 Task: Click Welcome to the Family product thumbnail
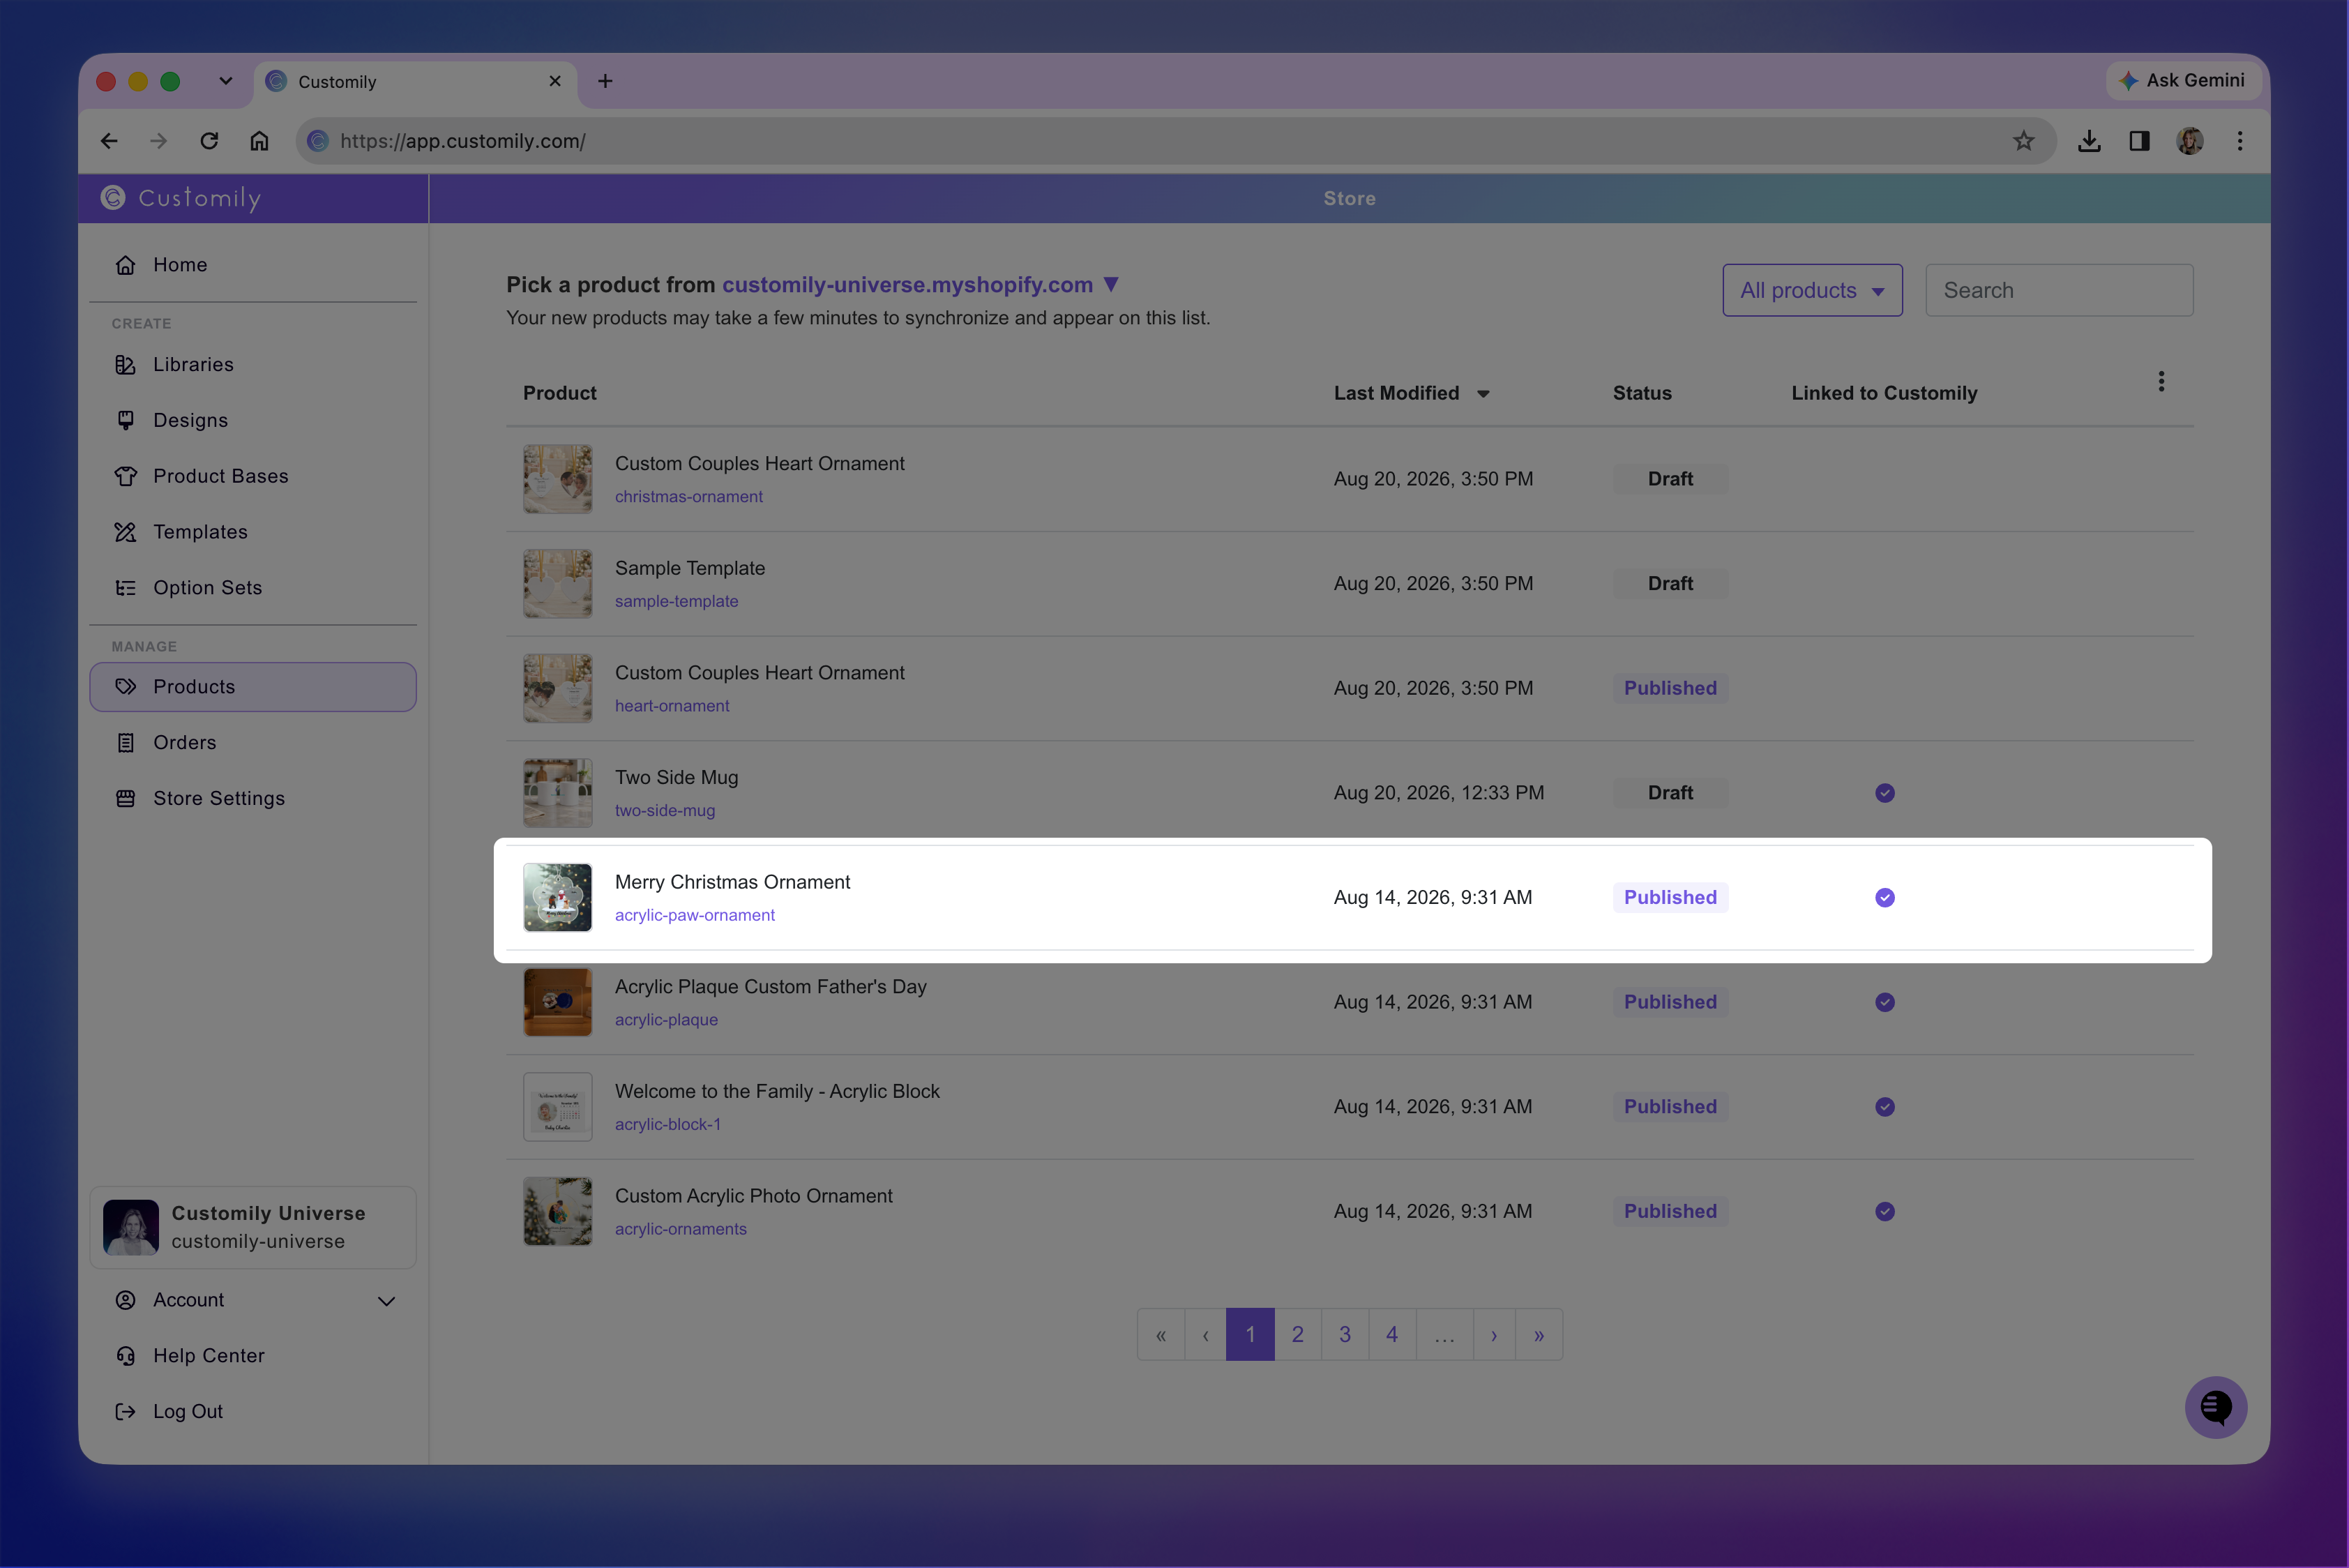click(558, 1107)
